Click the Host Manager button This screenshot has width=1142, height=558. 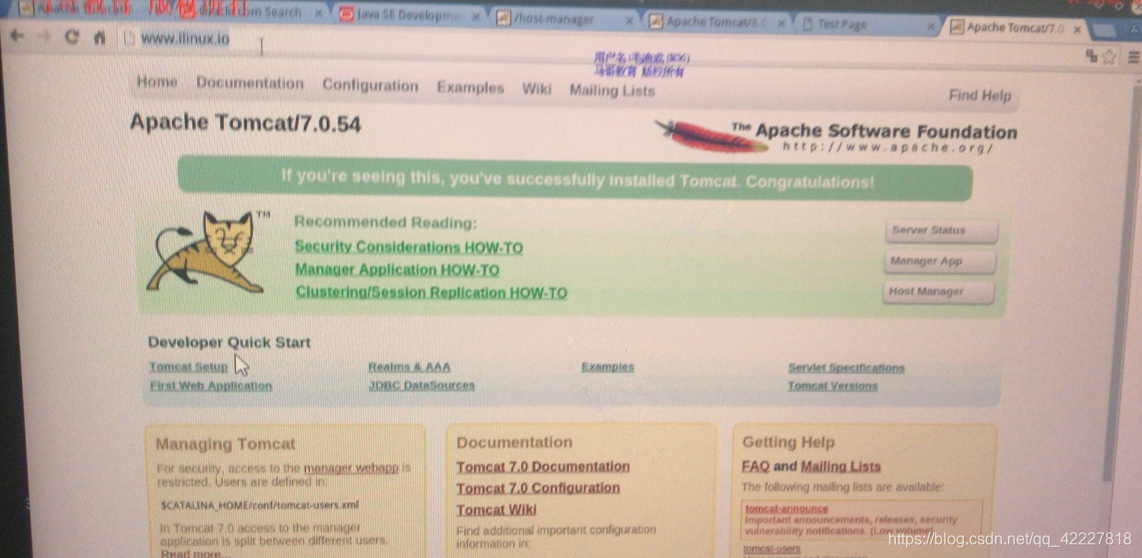click(938, 291)
